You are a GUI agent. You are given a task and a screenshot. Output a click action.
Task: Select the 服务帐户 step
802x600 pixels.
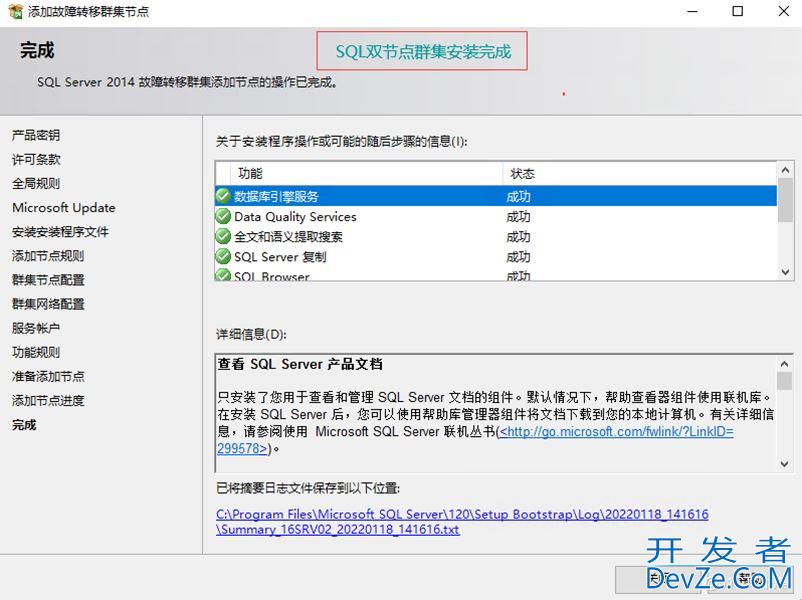[36, 328]
